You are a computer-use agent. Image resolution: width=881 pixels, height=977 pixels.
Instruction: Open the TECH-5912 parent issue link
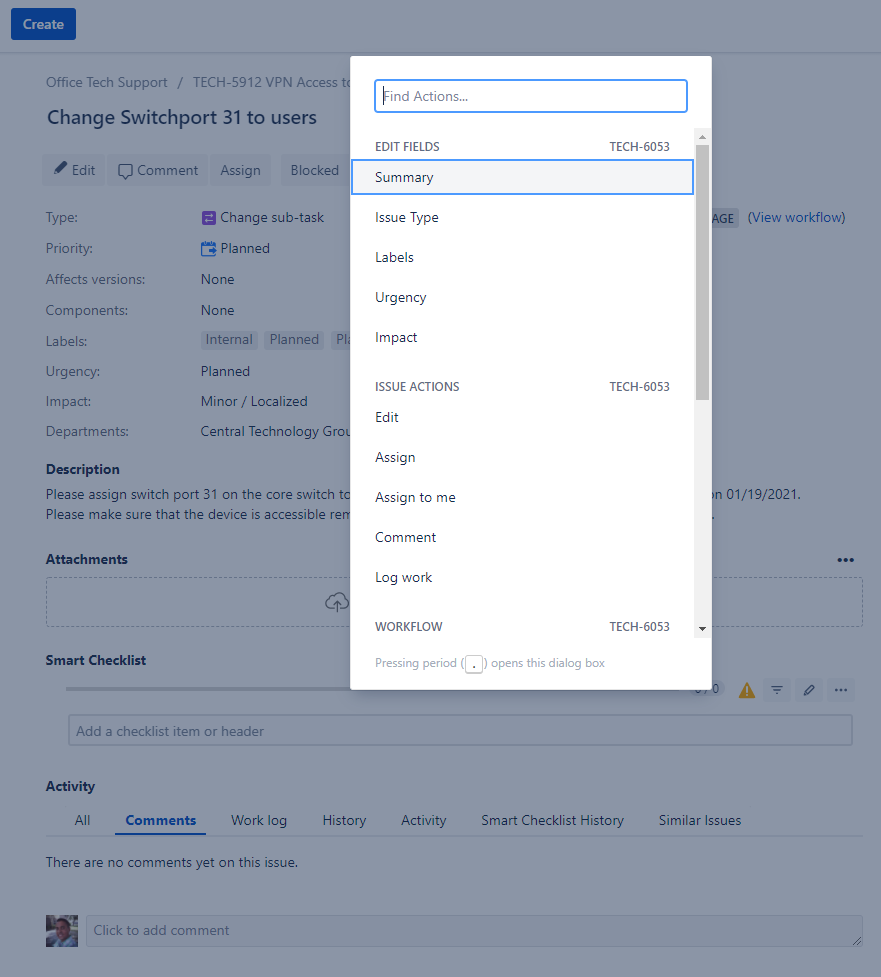272,82
